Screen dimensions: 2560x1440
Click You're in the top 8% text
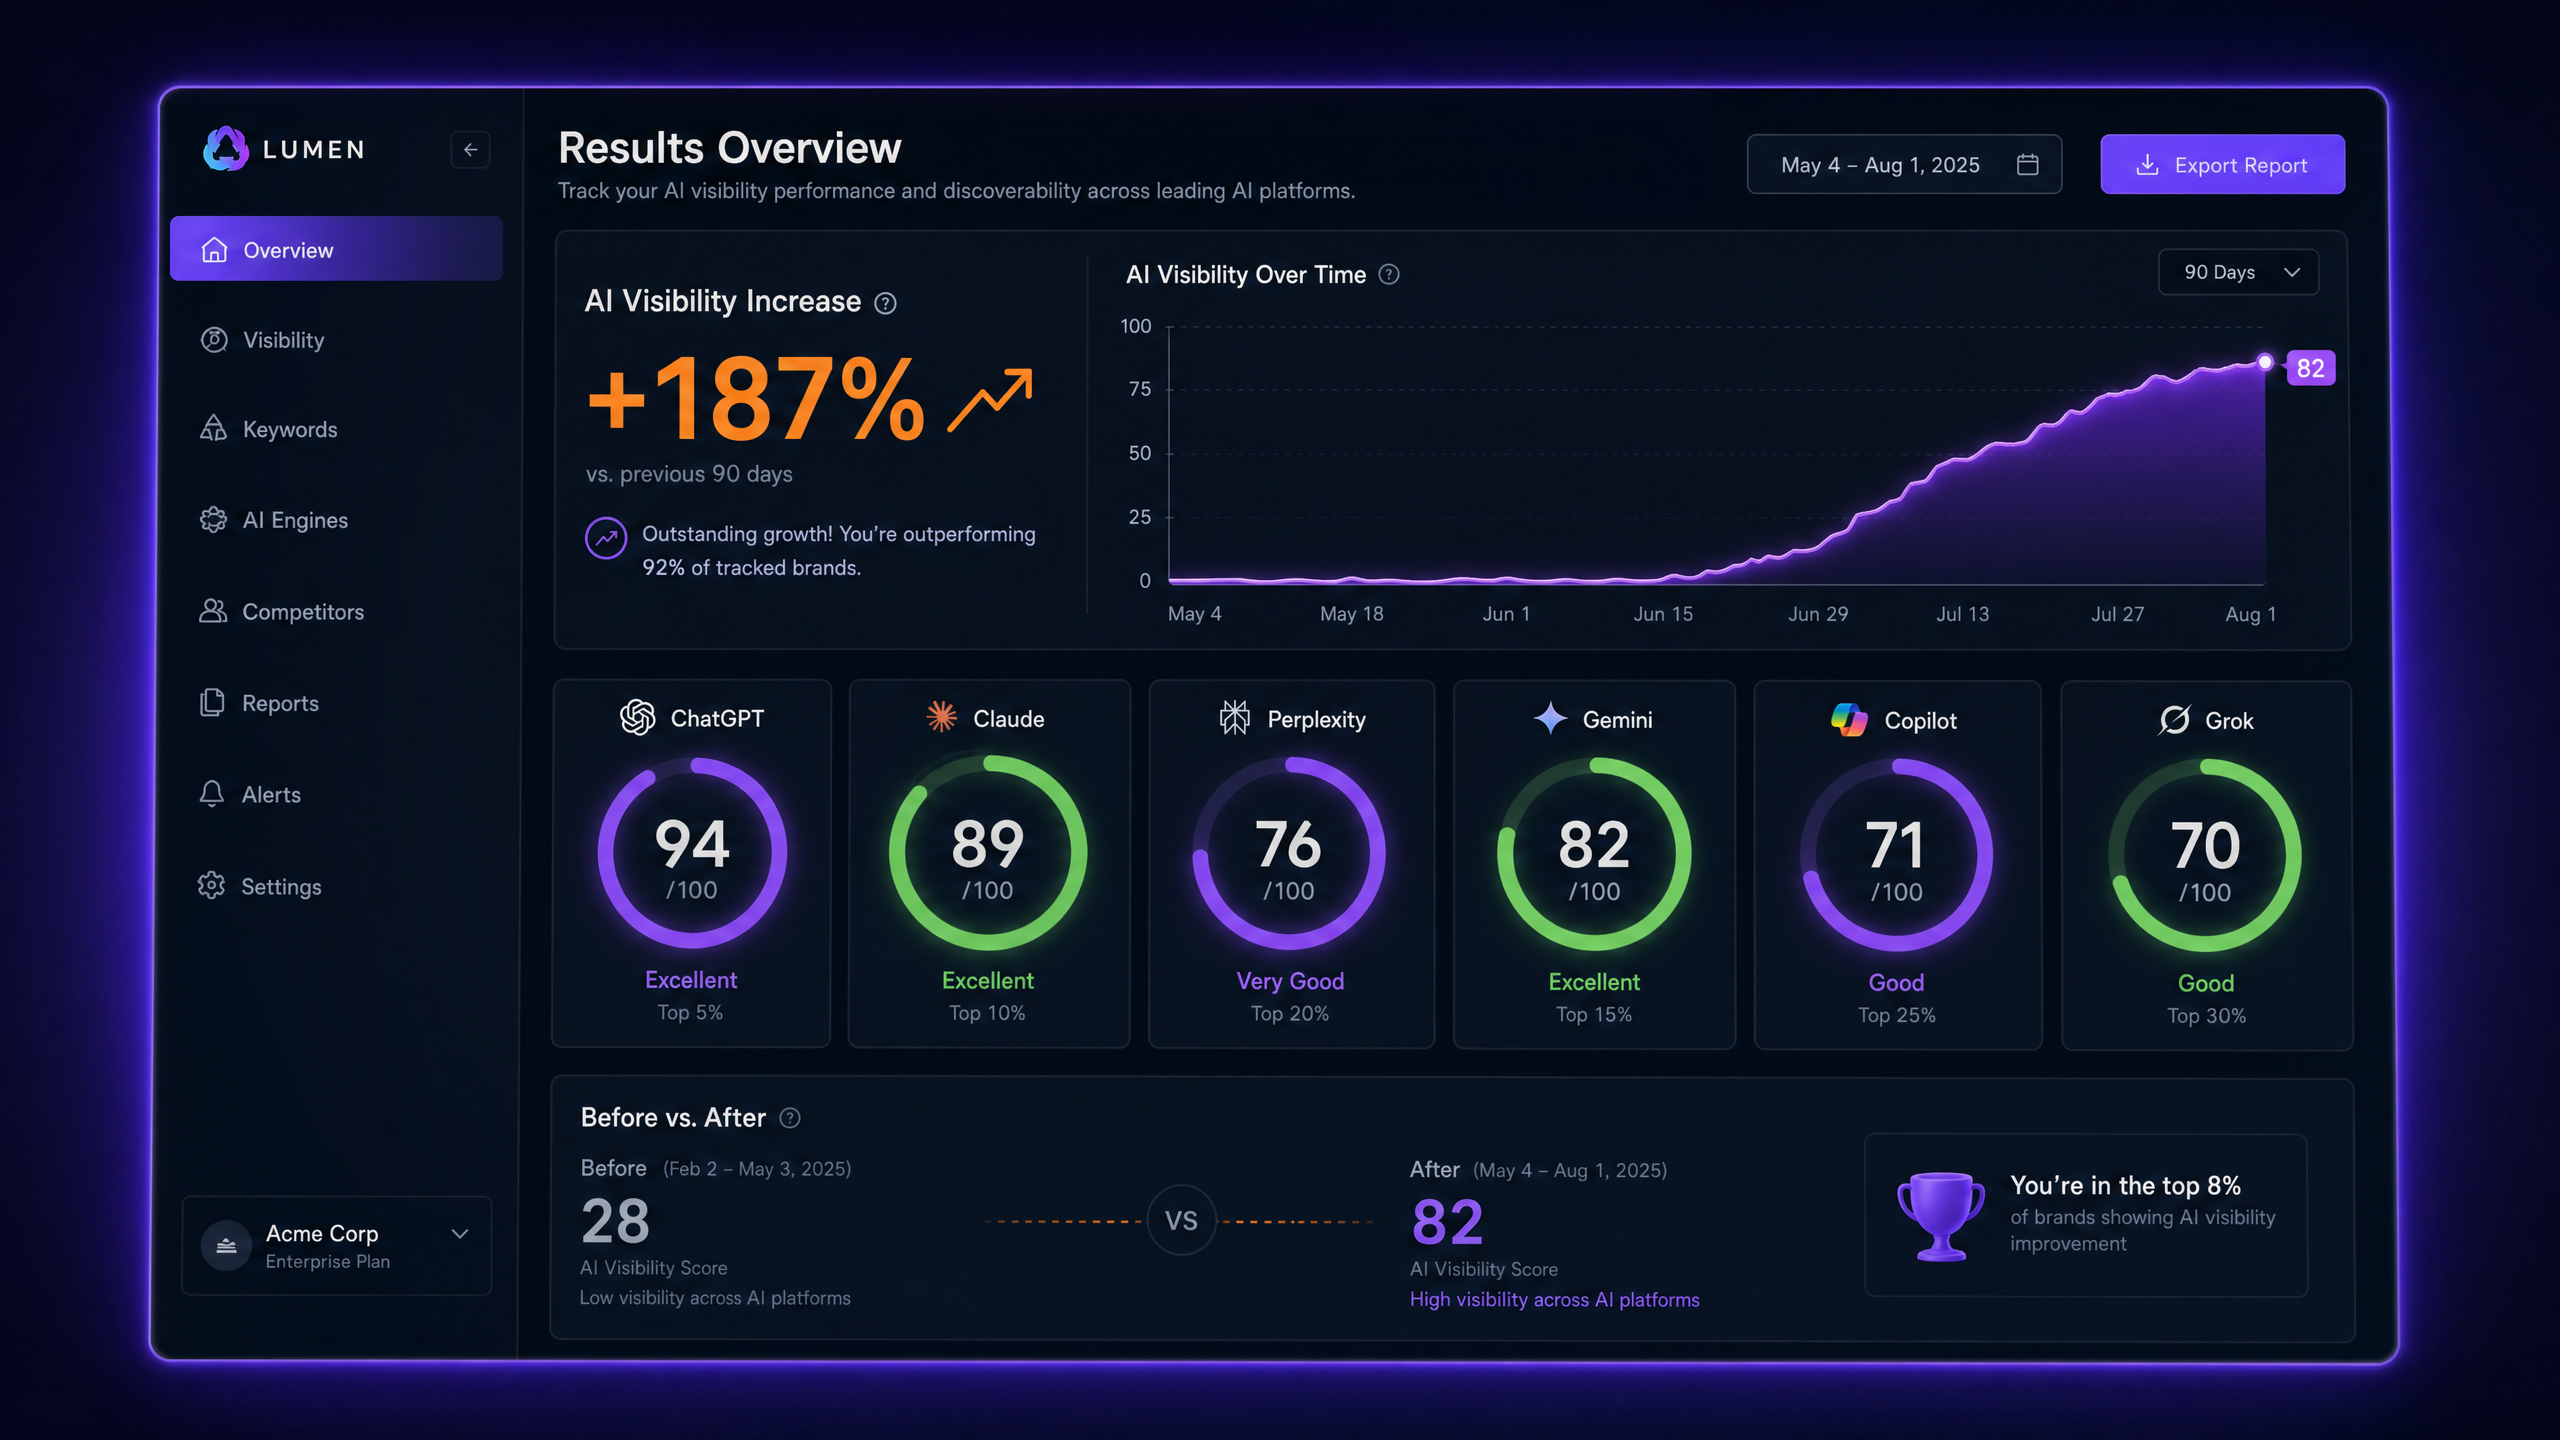(x=2125, y=1185)
